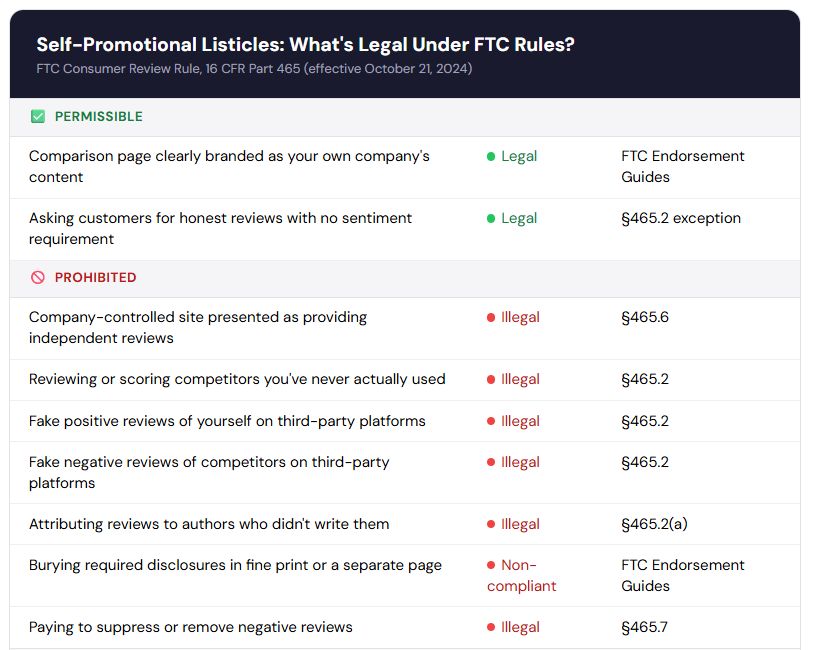Click the Self-Promotional Listicles title heading

[305, 45]
